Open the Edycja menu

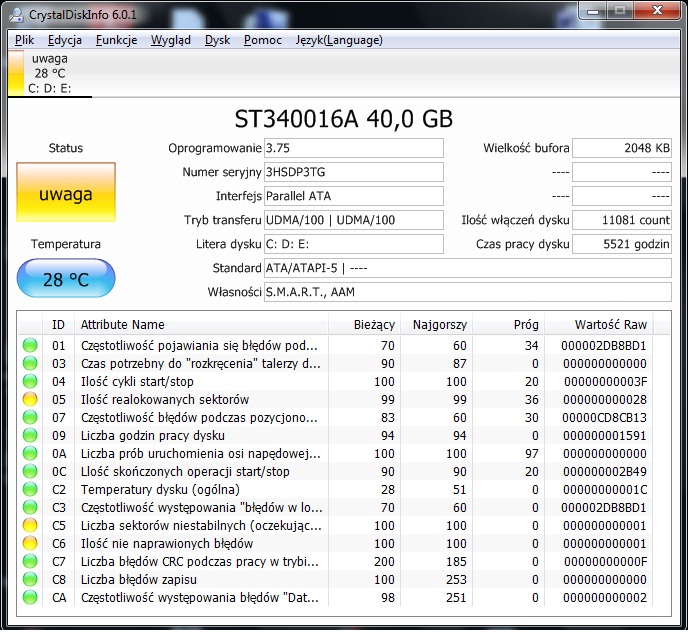click(64, 40)
